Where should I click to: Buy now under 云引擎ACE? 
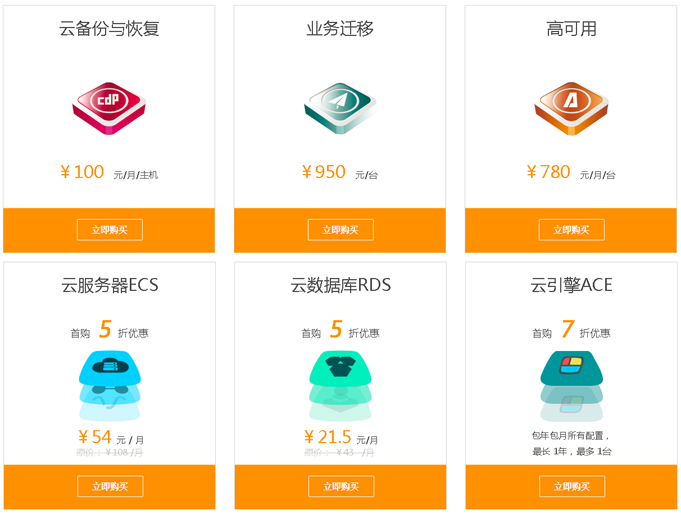[572, 486]
